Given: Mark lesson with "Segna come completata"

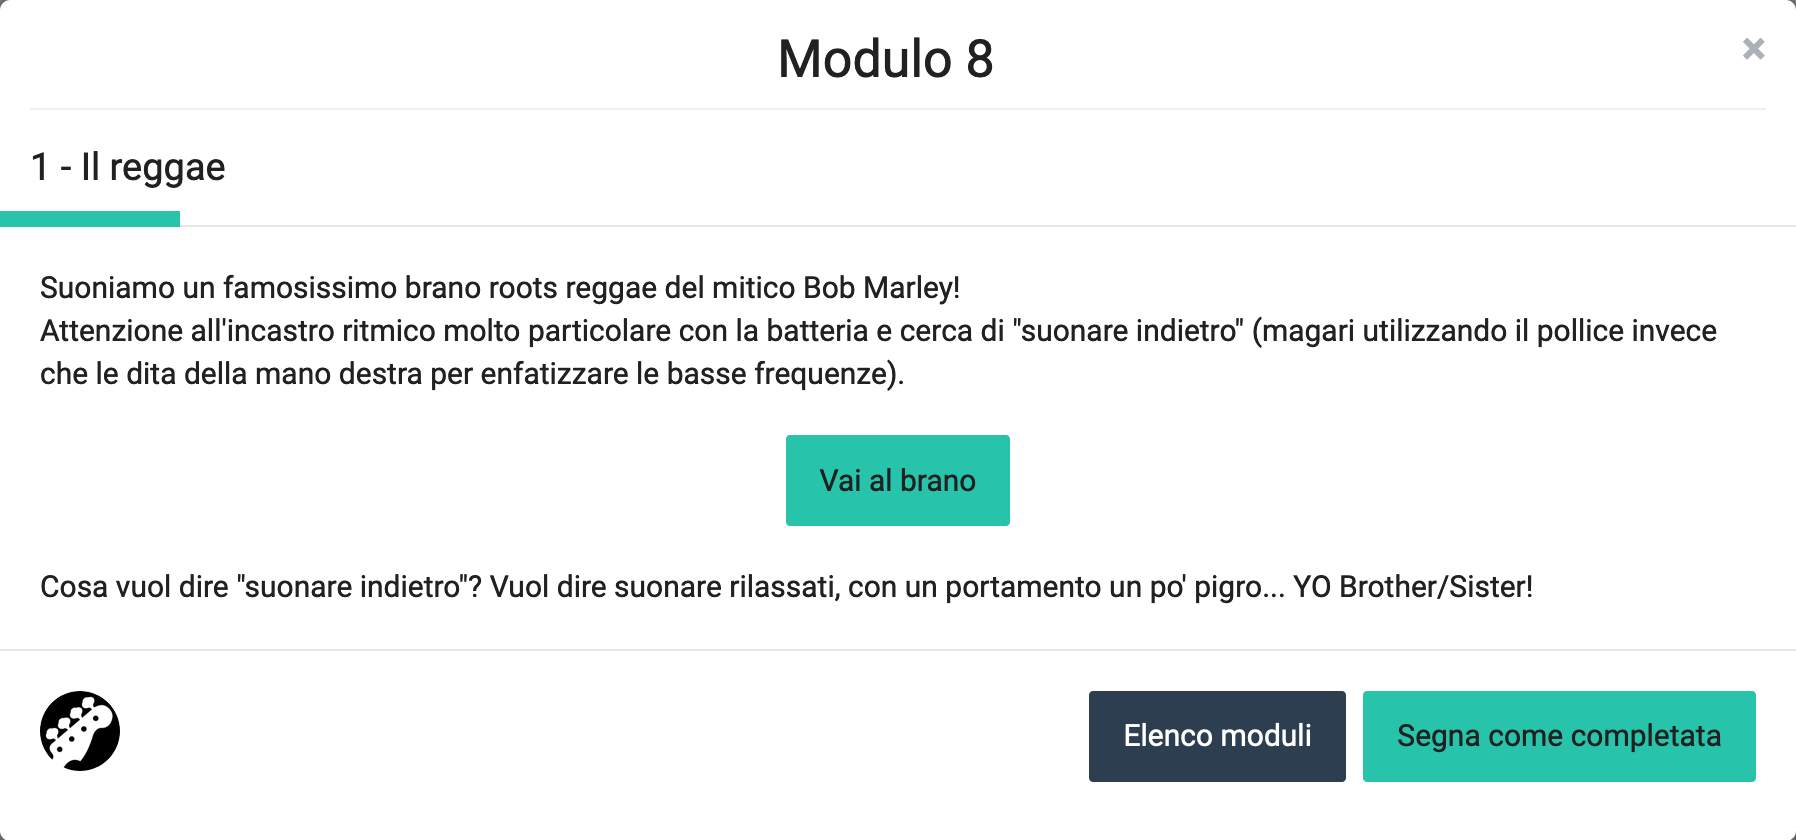Looking at the screenshot, I should pyautogui.click(x=1558, y=736).
